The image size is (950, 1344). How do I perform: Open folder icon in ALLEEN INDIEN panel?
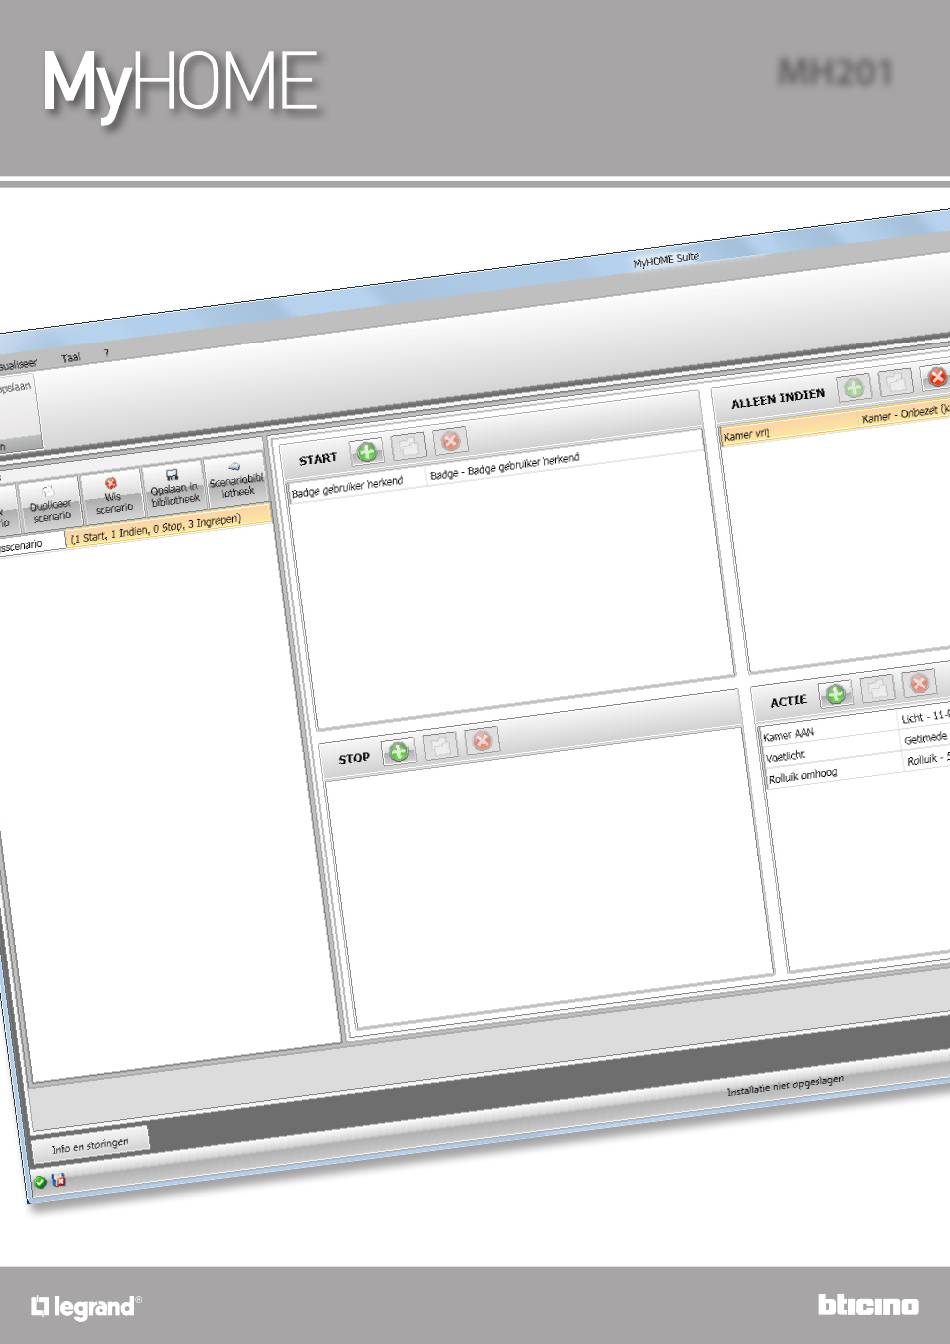tap(896, 382)
